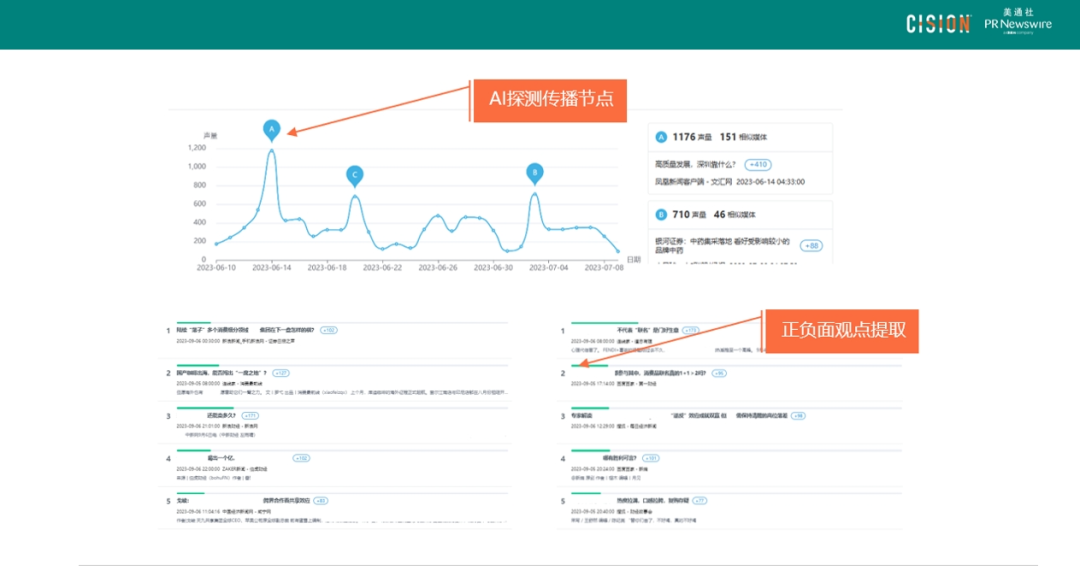Click the orange 正负面观点提取 label

point(843,329)
